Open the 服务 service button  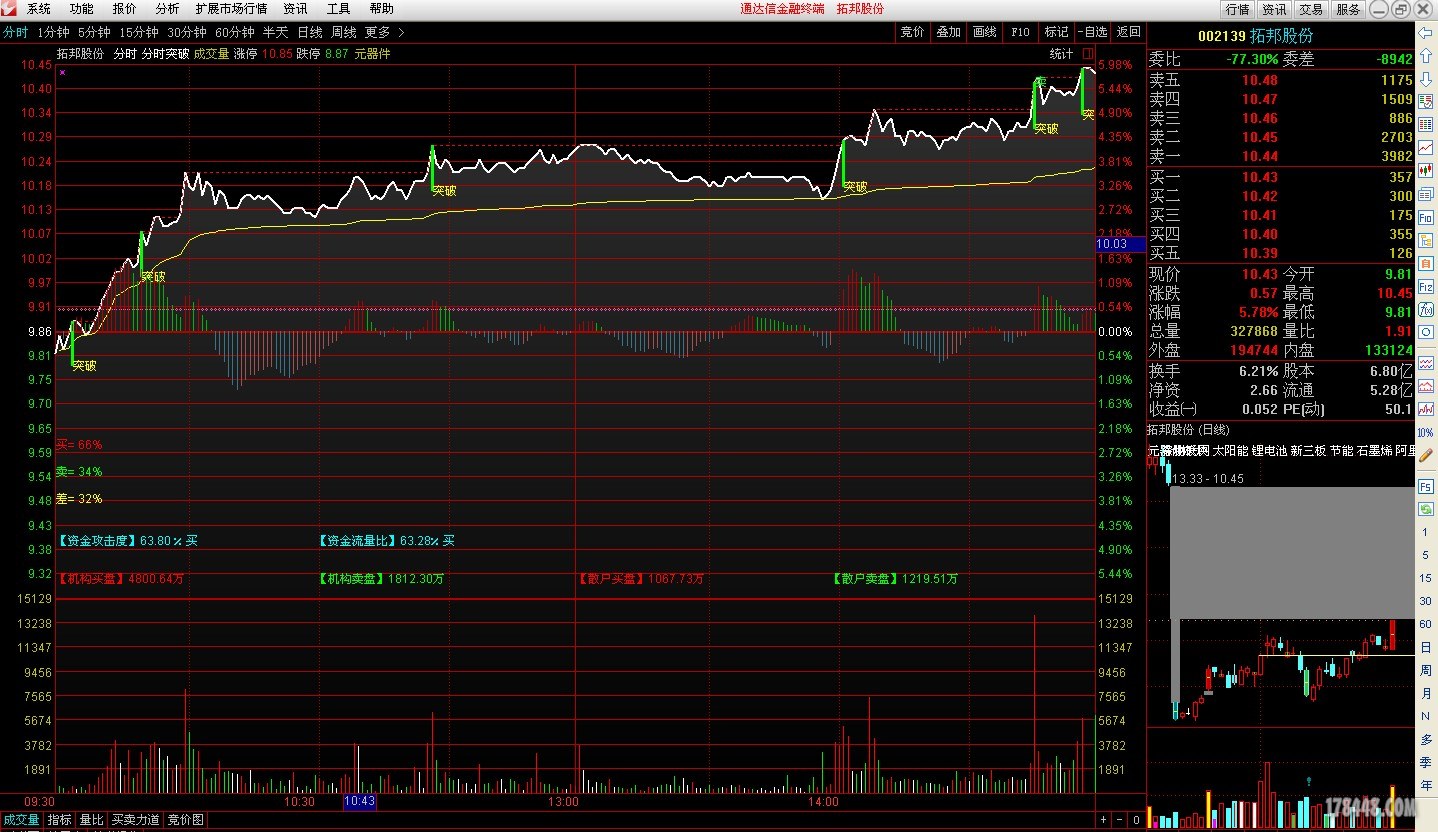(x=1348, y=9)
